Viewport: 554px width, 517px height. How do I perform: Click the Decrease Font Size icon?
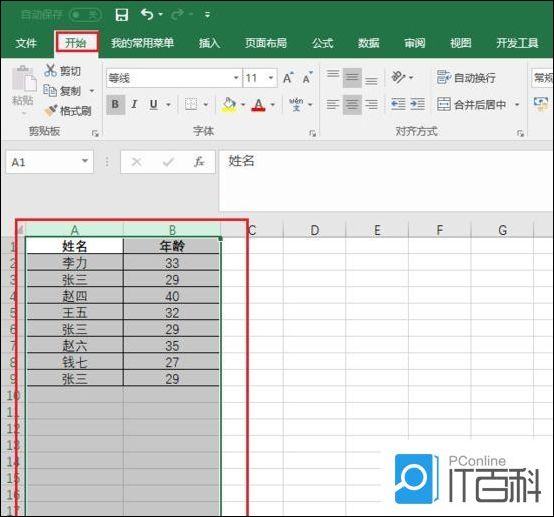click(x=307, y=78)
